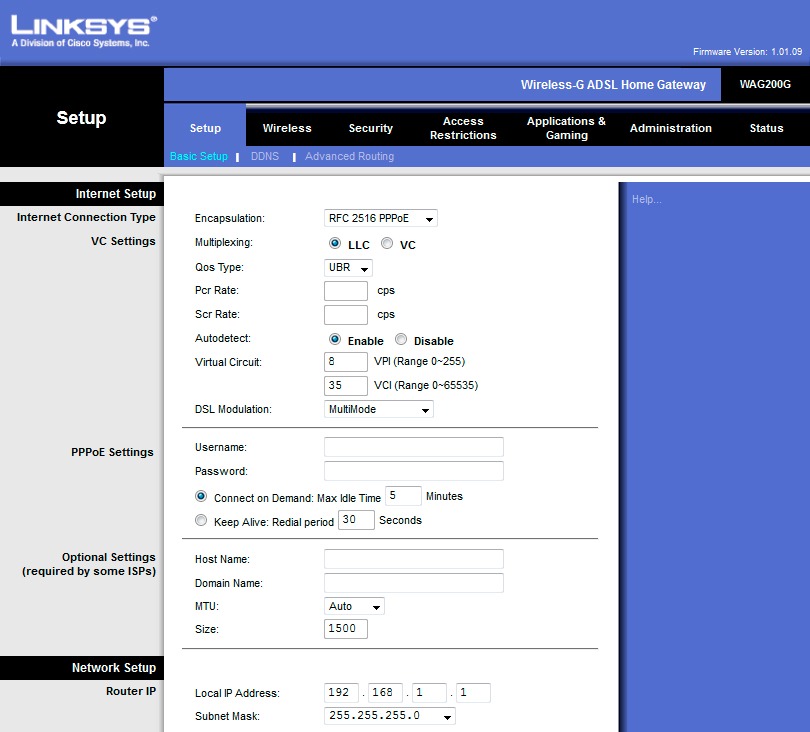Click Wireless-G ADSL Home Gateway title
810x732 pixels.
[x=613, y=85]
